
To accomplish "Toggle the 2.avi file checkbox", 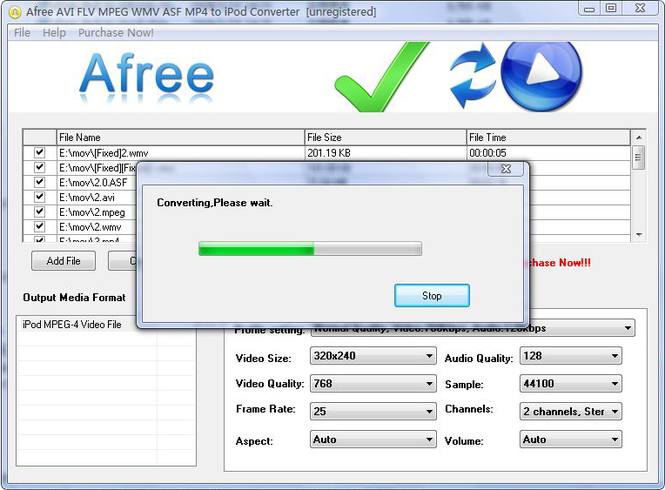I will point(39,197).
